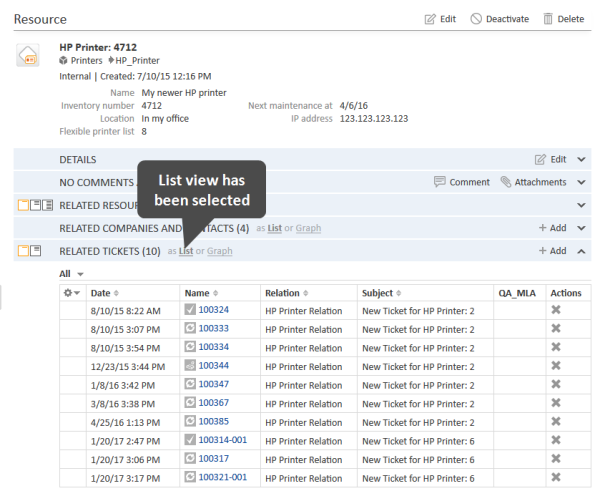Remove relation to ticket 100333
Viewport: 600px width, 496px height.
pos(556,328)
